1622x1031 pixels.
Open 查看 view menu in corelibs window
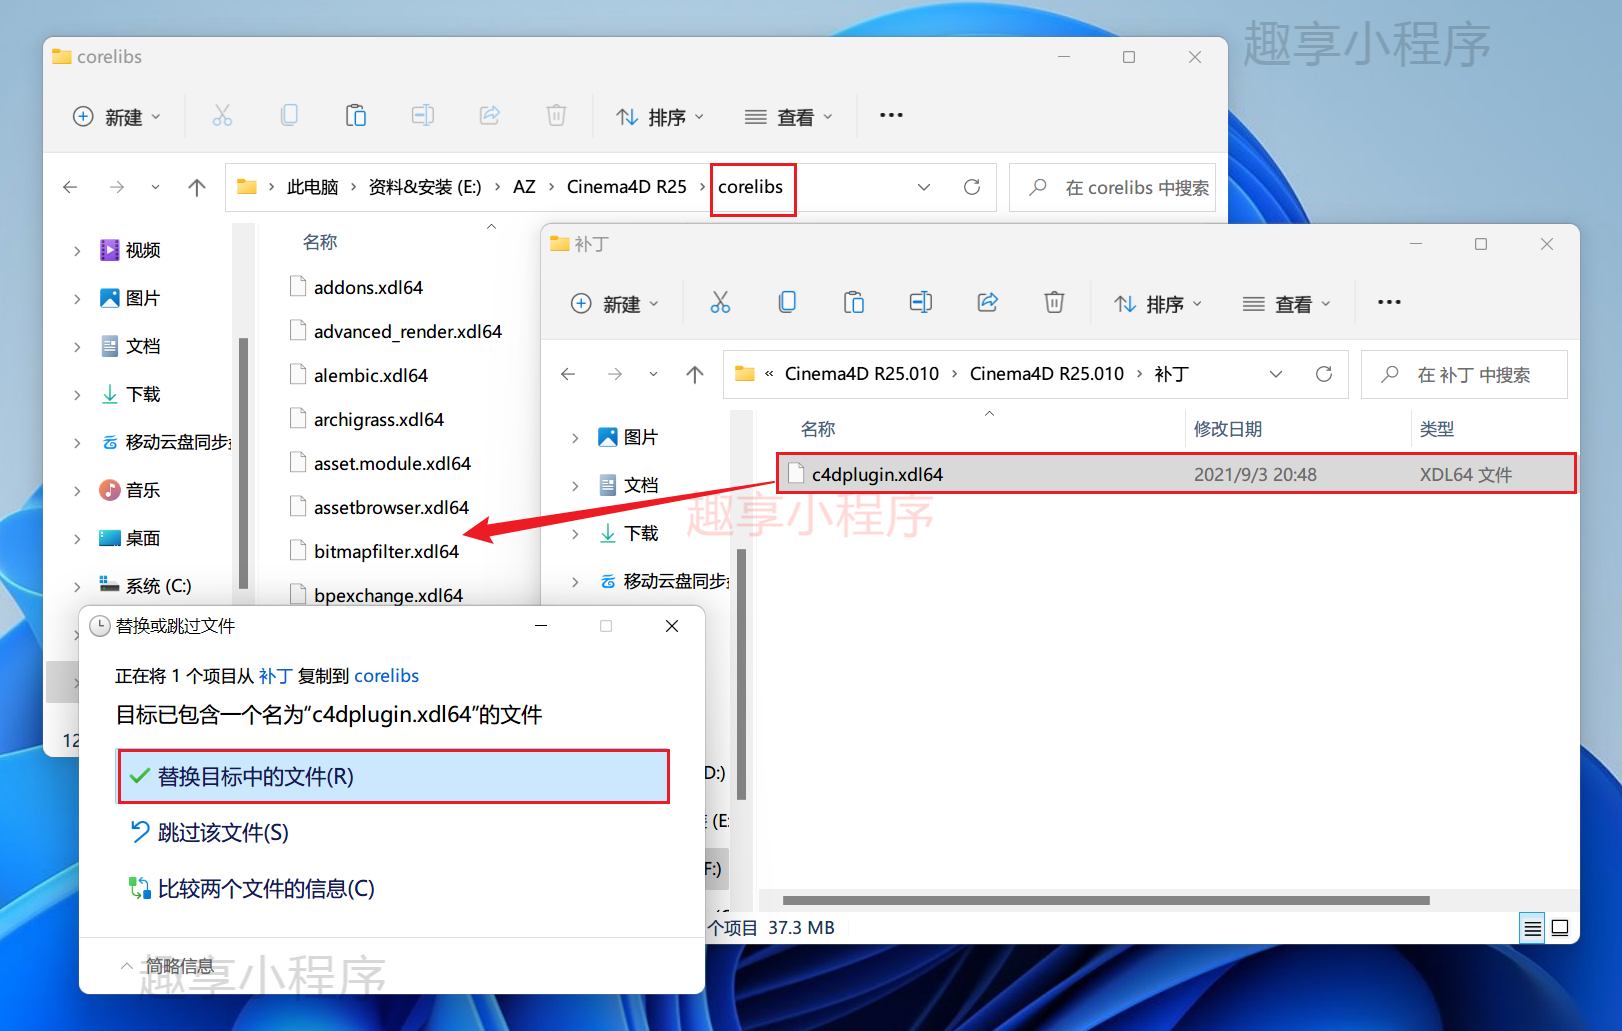coord(789,116)
